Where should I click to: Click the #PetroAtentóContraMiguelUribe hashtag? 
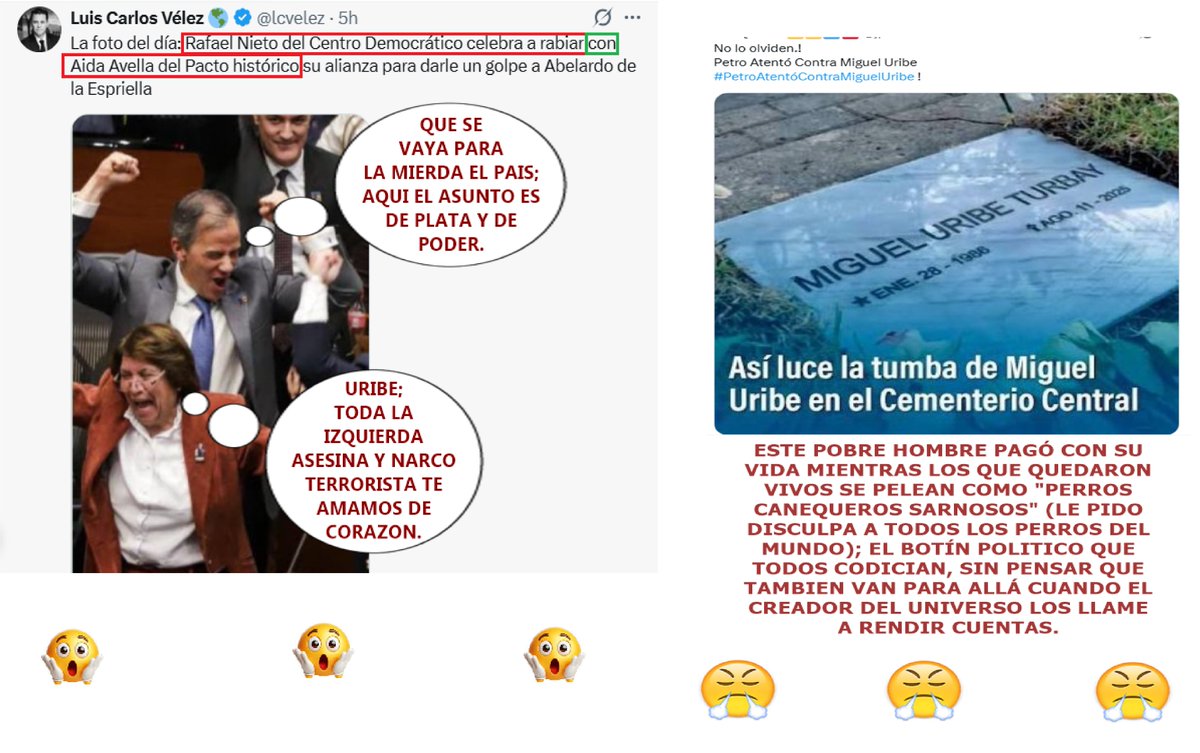coord(814,77)
